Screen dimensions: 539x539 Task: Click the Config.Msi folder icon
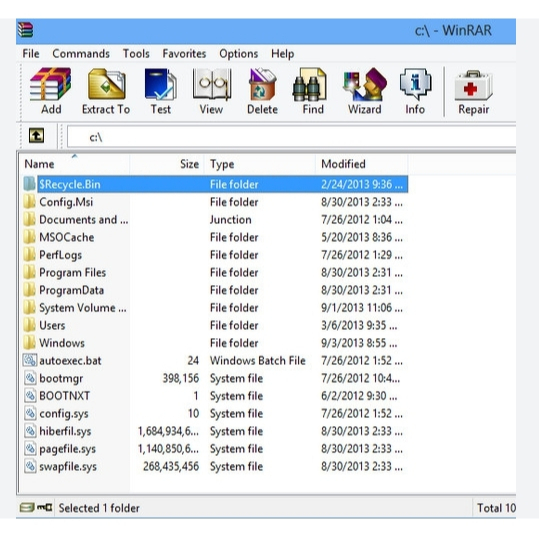30,202
